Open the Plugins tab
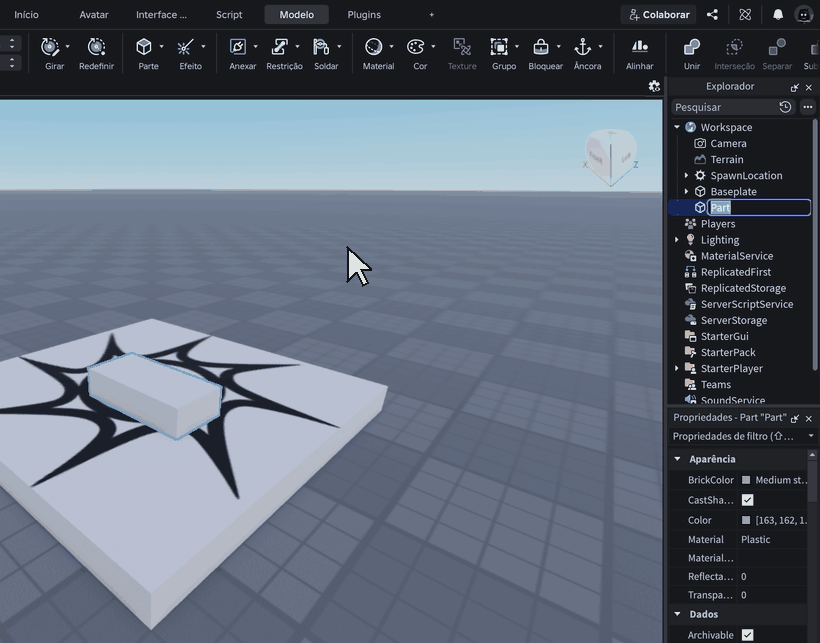820x643 pixels. coord(364,15)
